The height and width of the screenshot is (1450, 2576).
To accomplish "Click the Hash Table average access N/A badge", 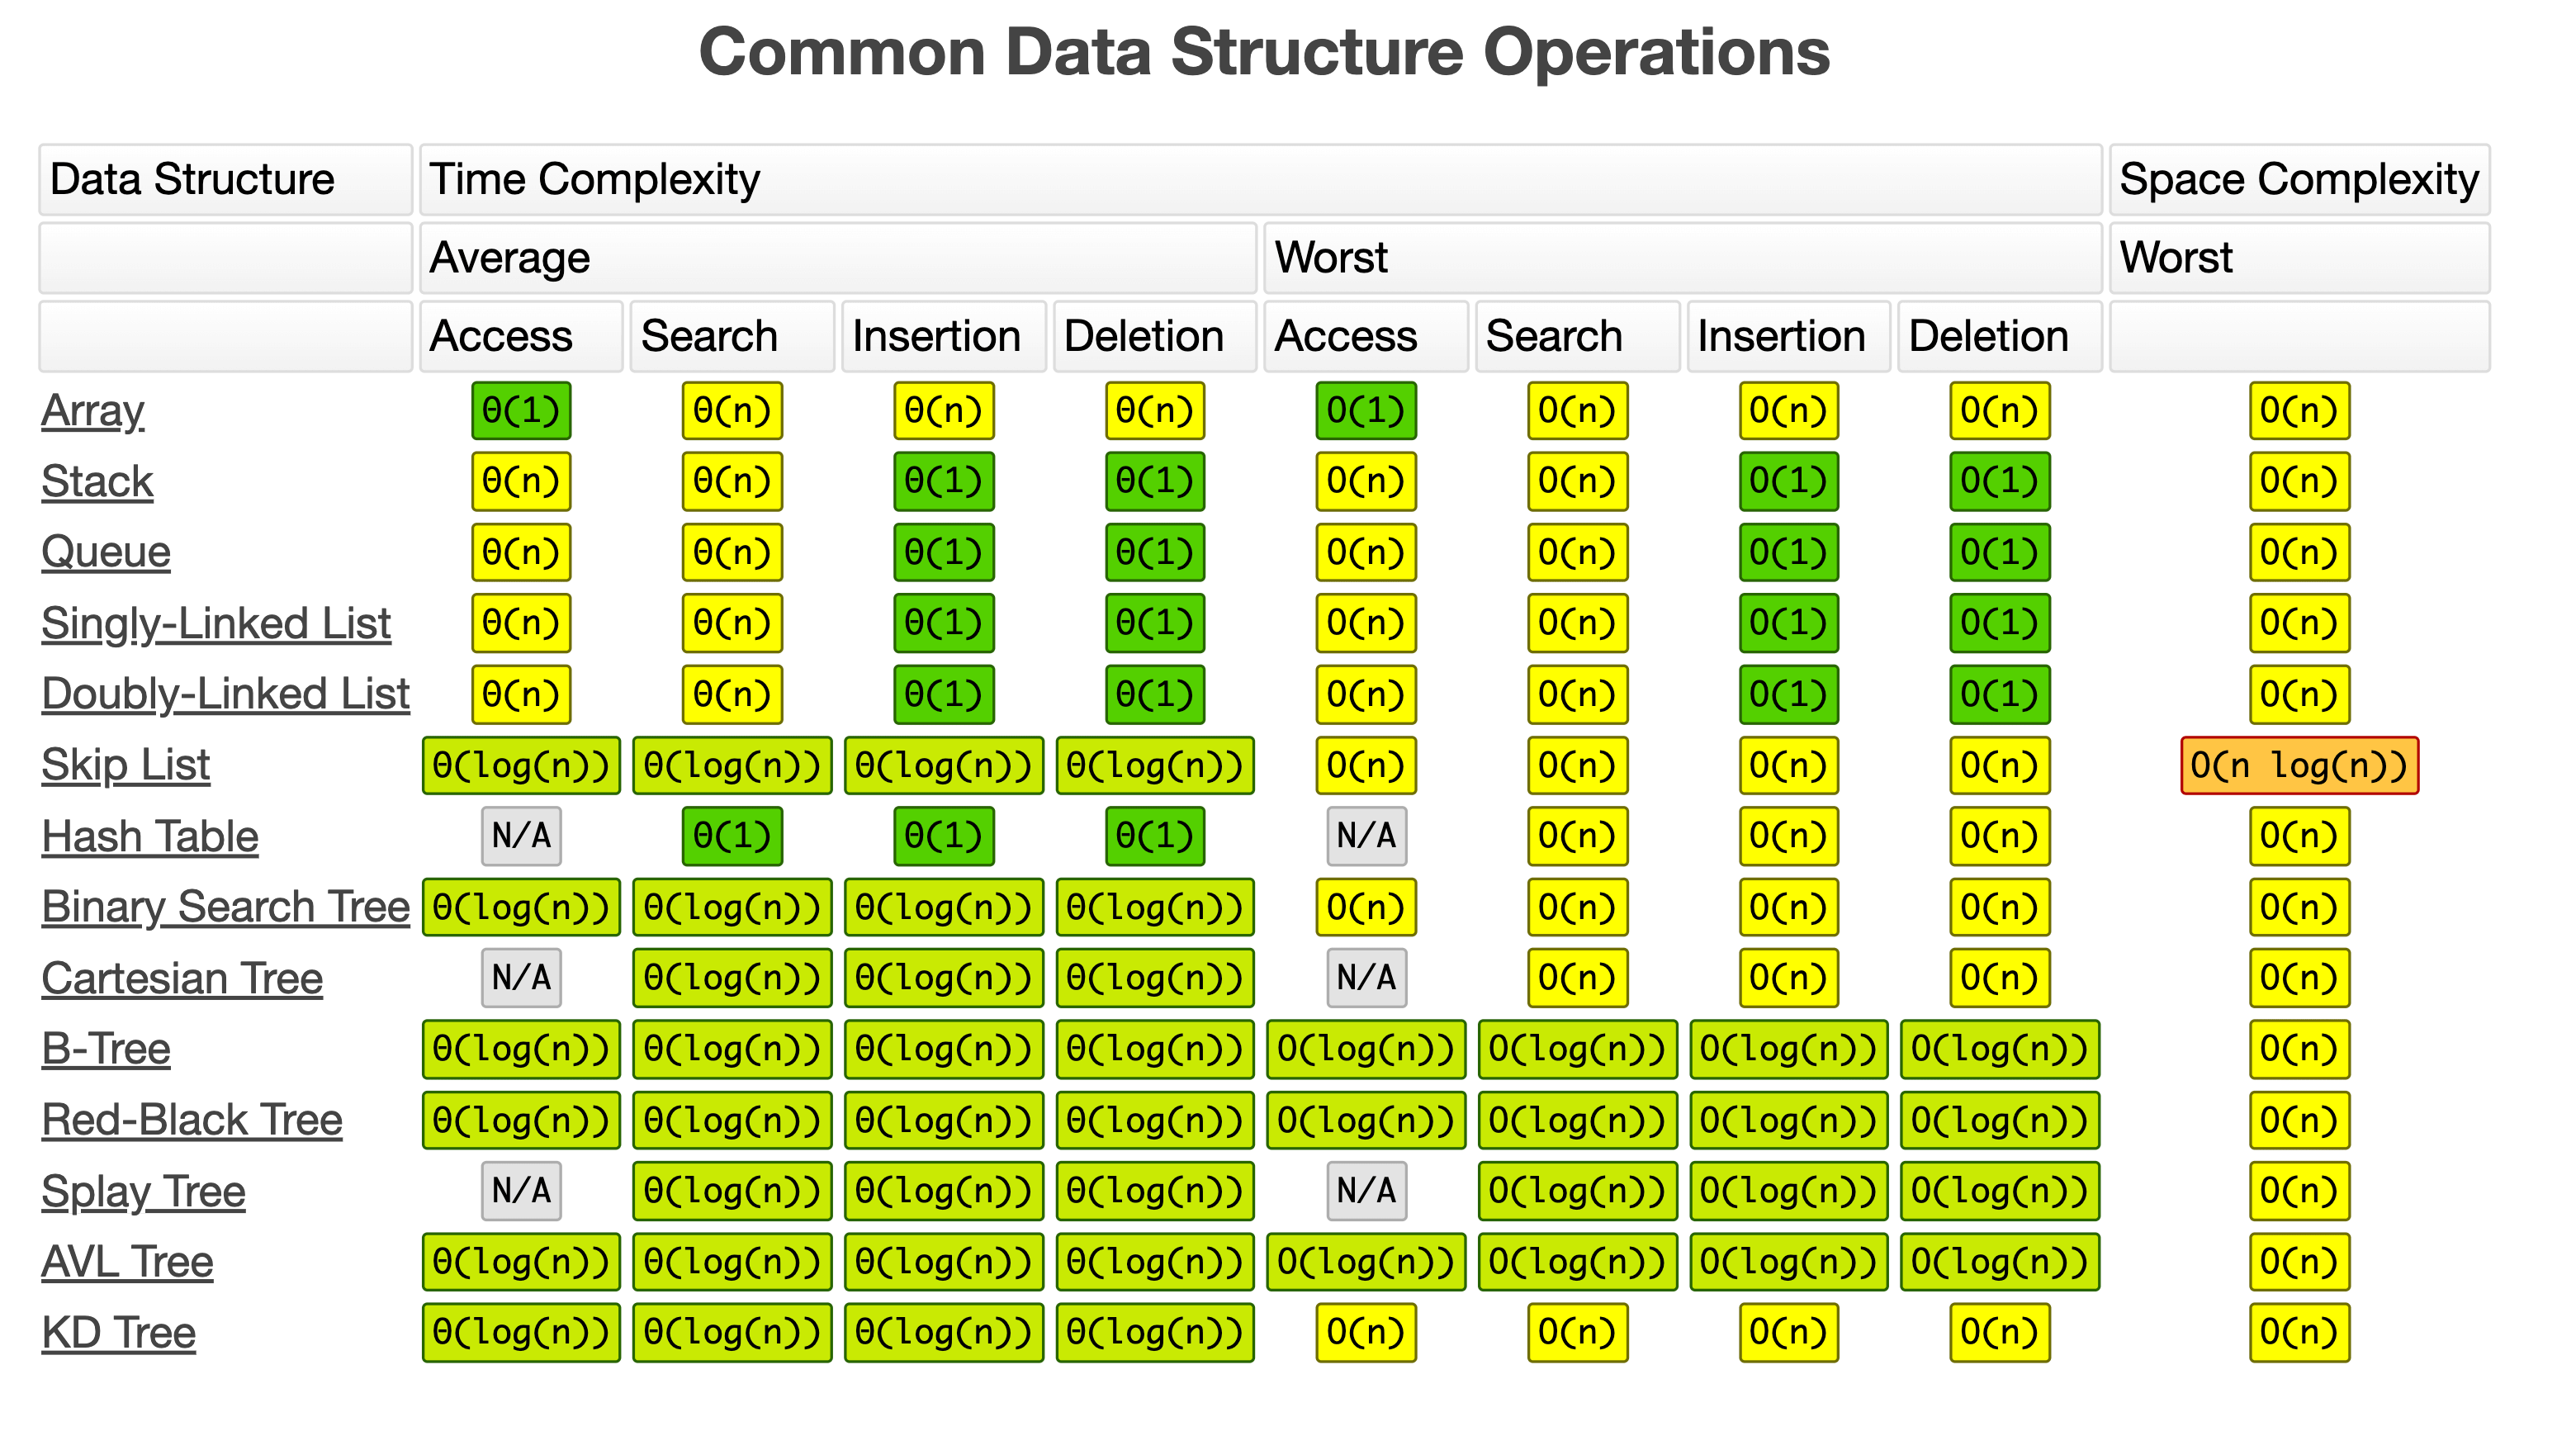I will pyautogui.click(x=521, y=837).
